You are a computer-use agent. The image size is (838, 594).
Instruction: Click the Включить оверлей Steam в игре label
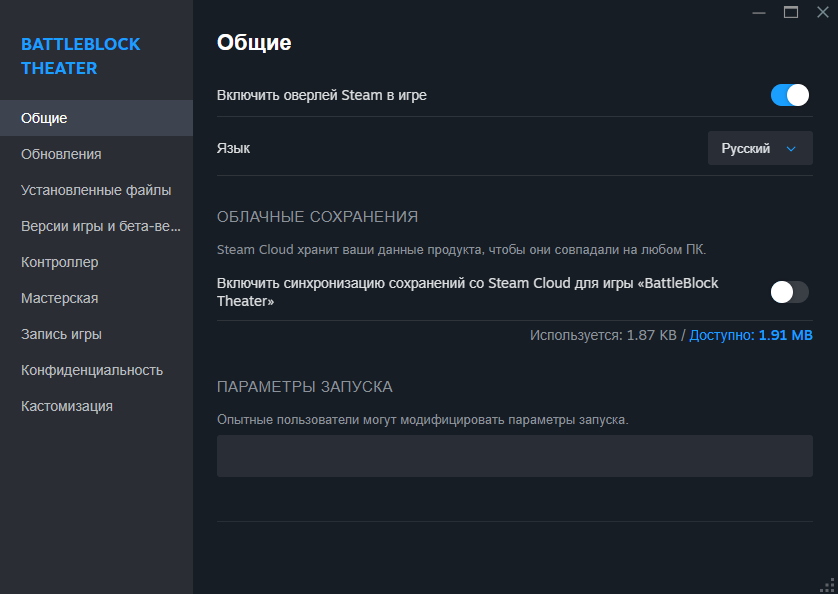pos(322,95)
